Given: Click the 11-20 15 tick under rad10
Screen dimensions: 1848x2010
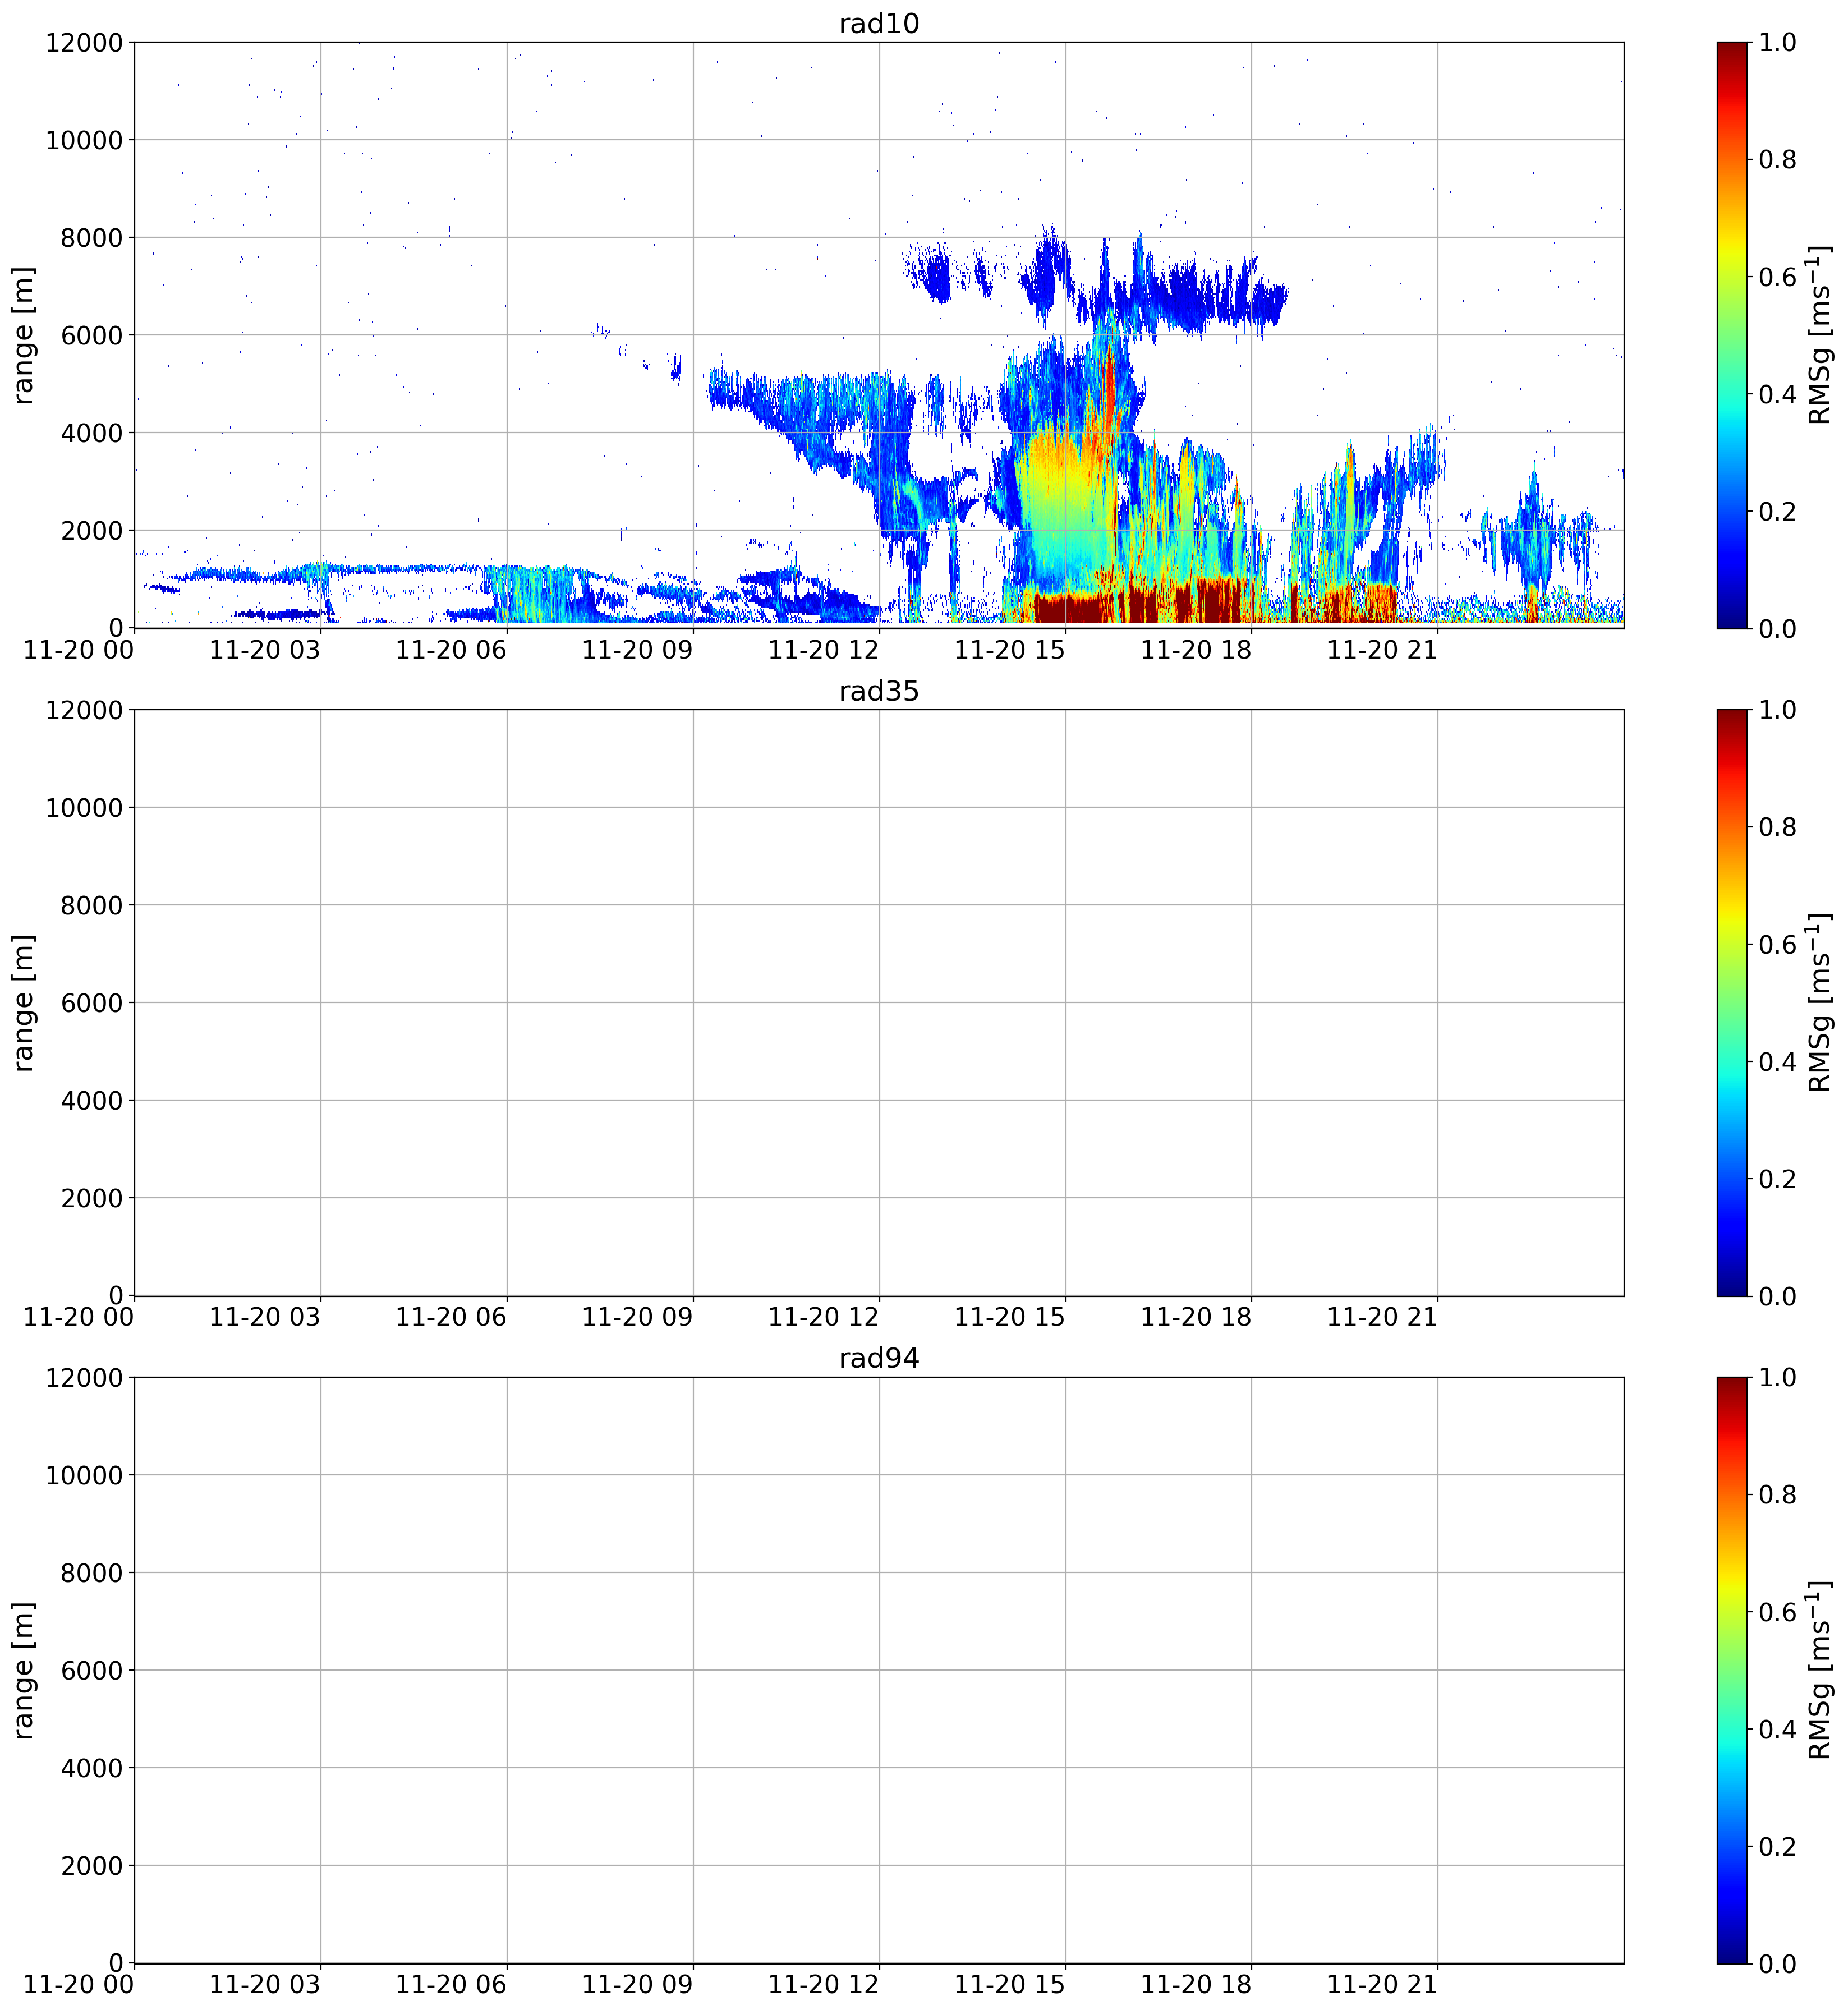Looking at the screenshot, I should pyautogui.click(x=1010, y=650).
